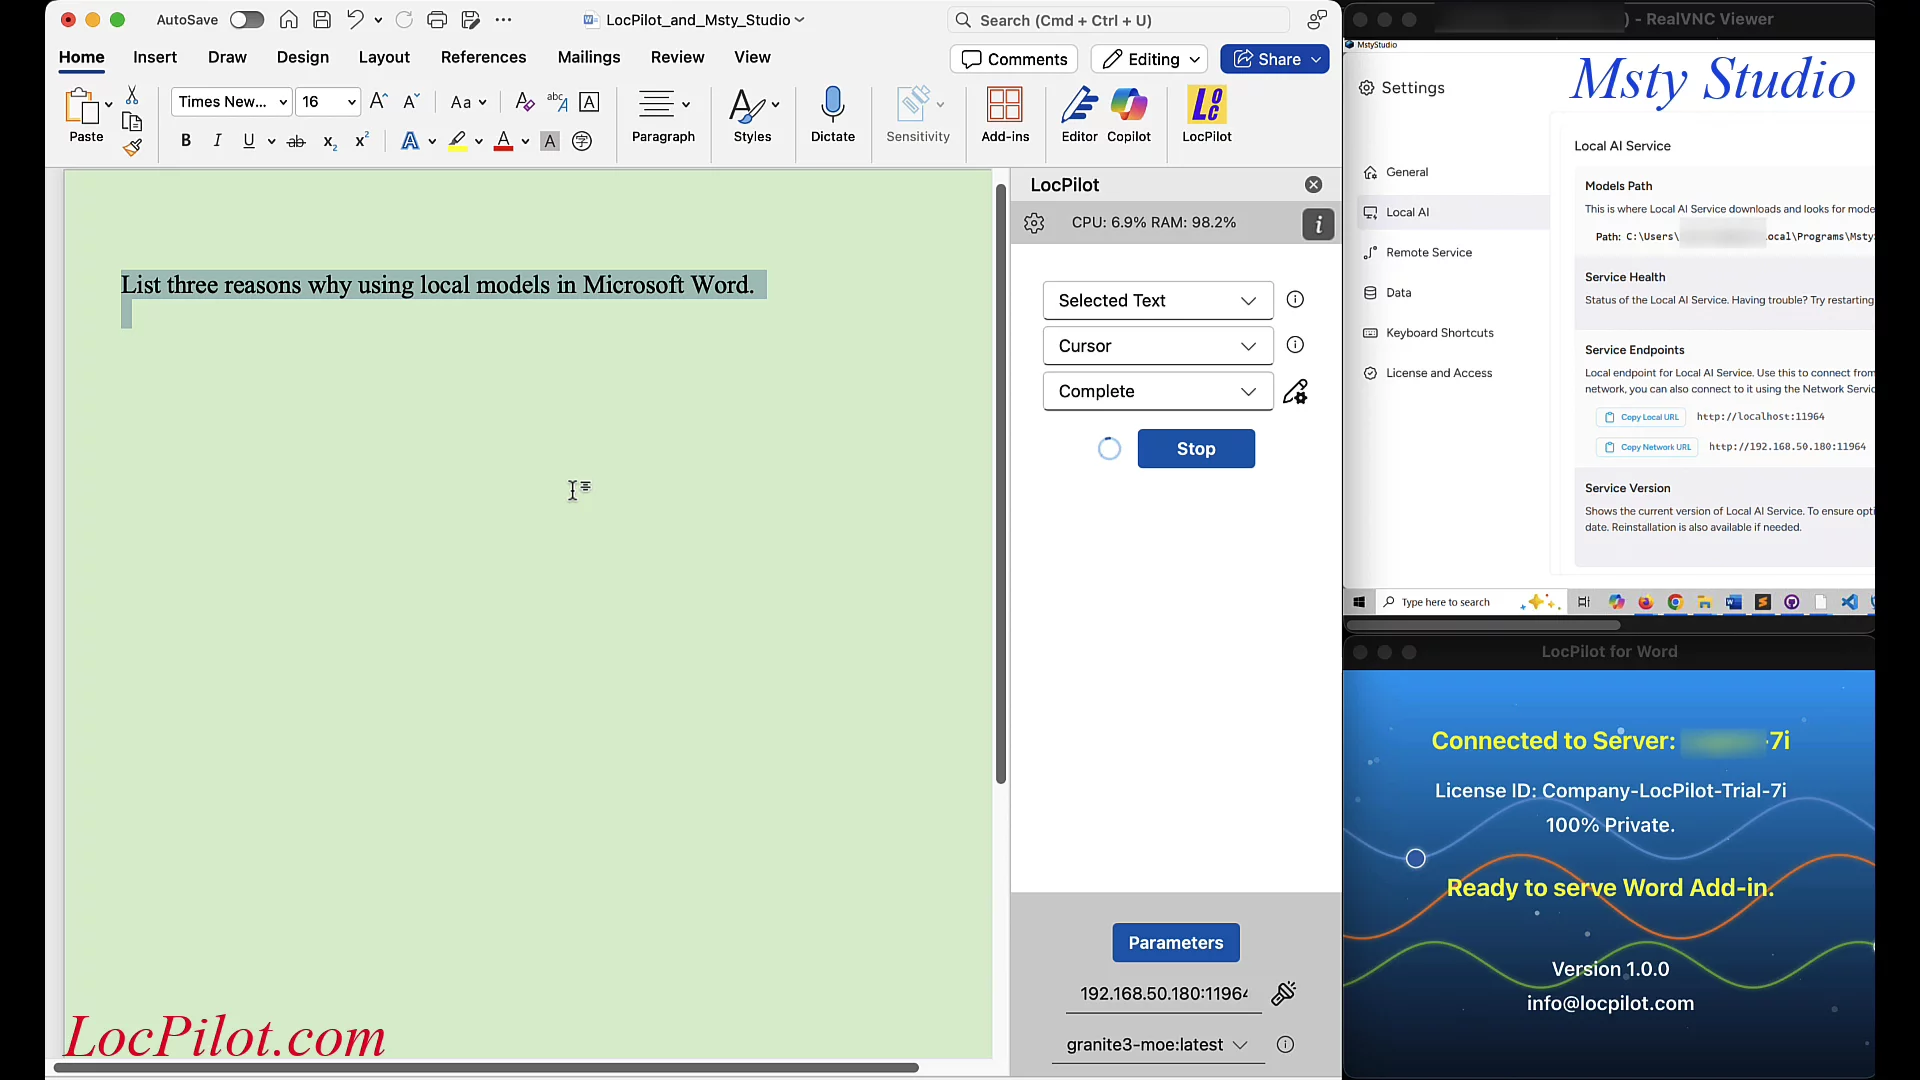Show info for the Selected Text option
This screenshot has height=1080, width=1920.
(1295, 299)
